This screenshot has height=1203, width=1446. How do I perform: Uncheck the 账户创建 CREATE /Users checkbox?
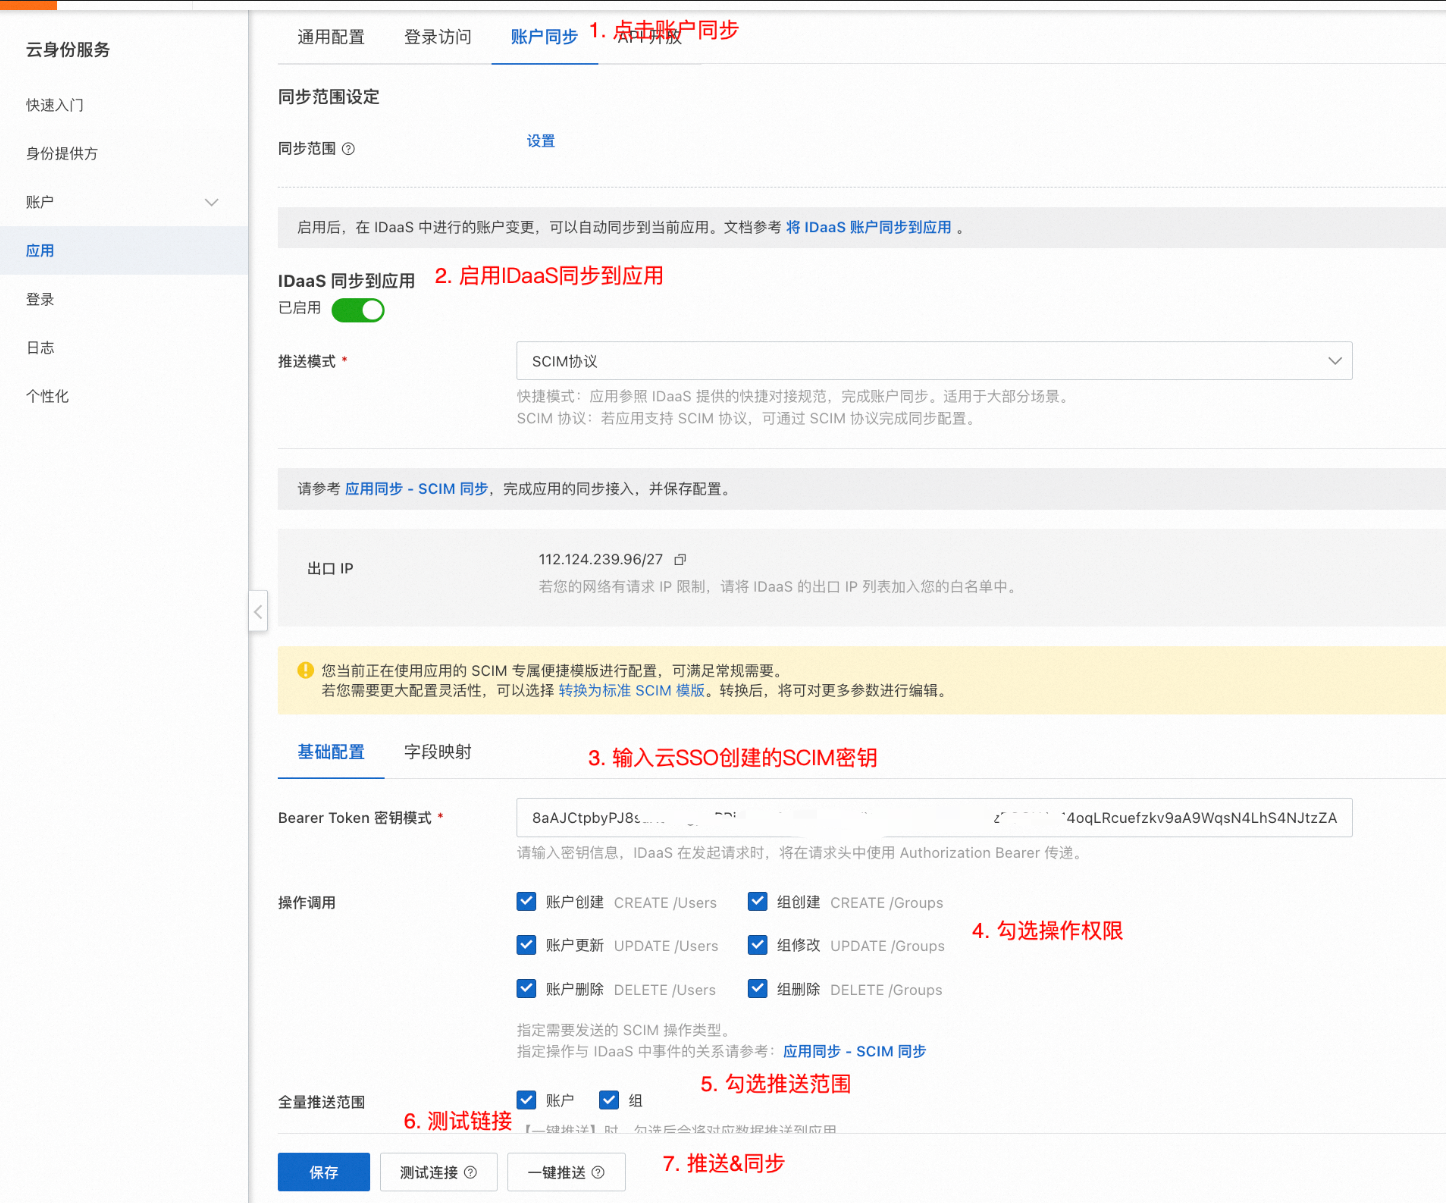[526, 901]
